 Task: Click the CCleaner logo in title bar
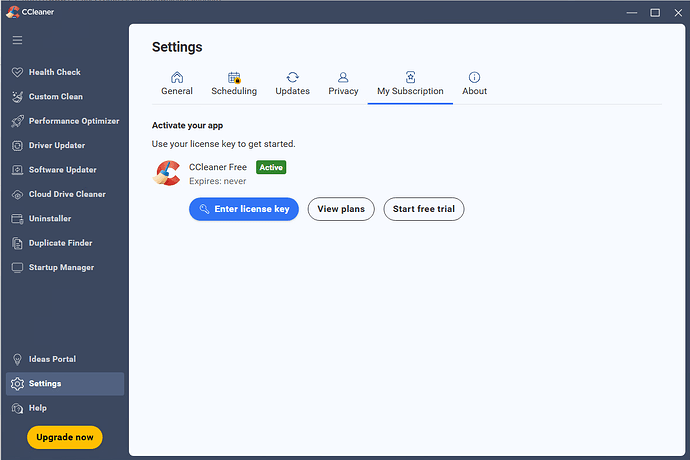point(12,12)
